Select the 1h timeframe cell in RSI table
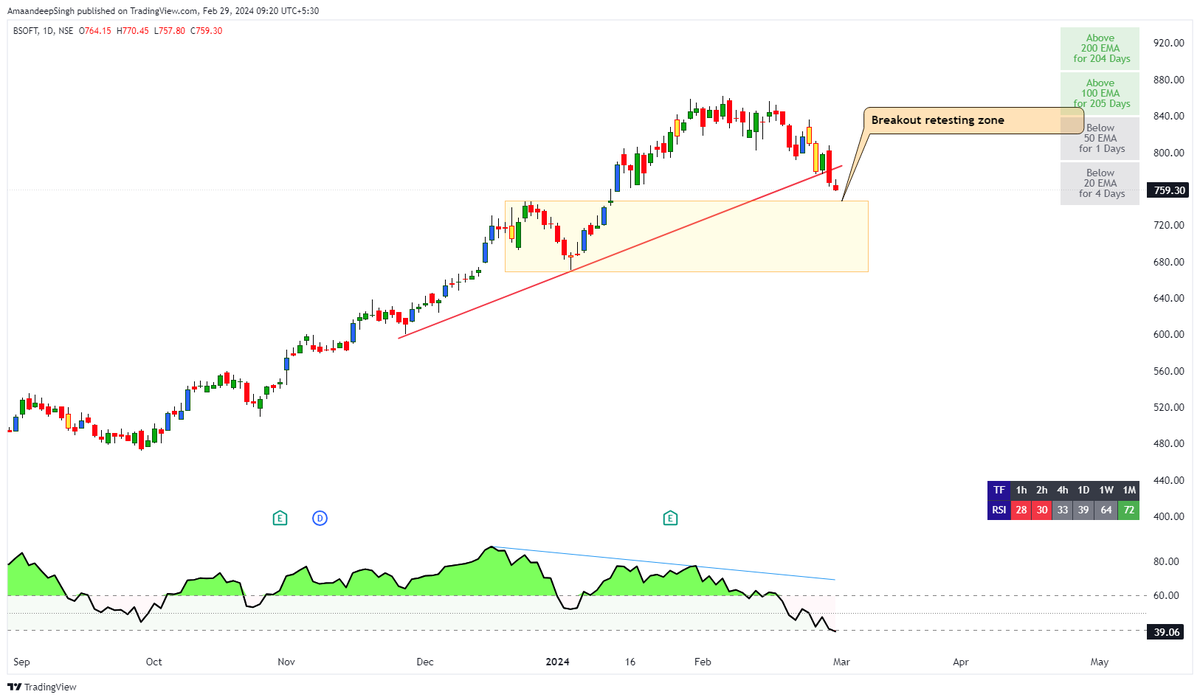Screen dimensions: 1200x700 [1020, 490]
